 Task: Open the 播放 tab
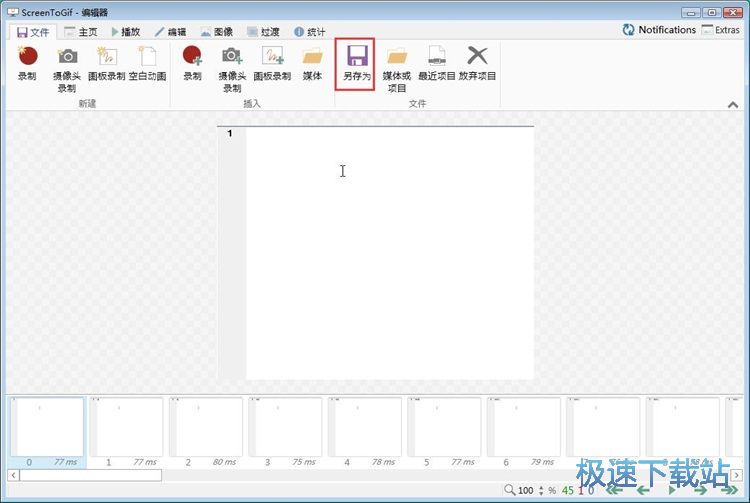[x=126, y=32]
